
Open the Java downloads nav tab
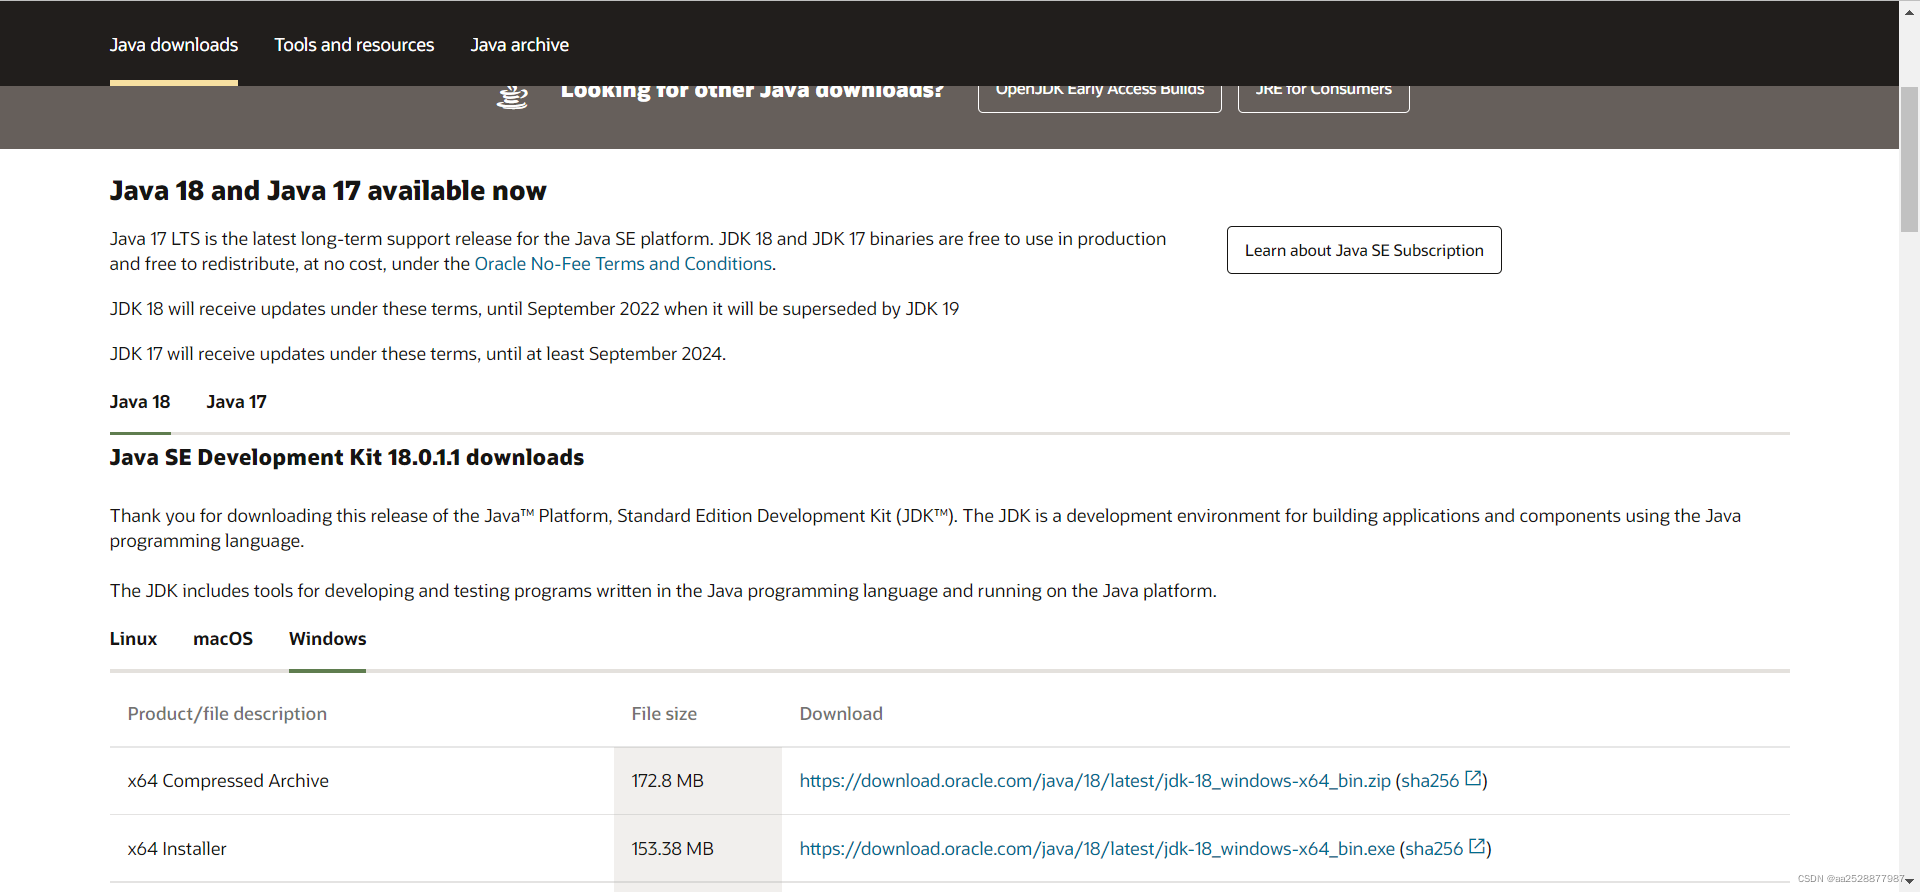(174, 45)
